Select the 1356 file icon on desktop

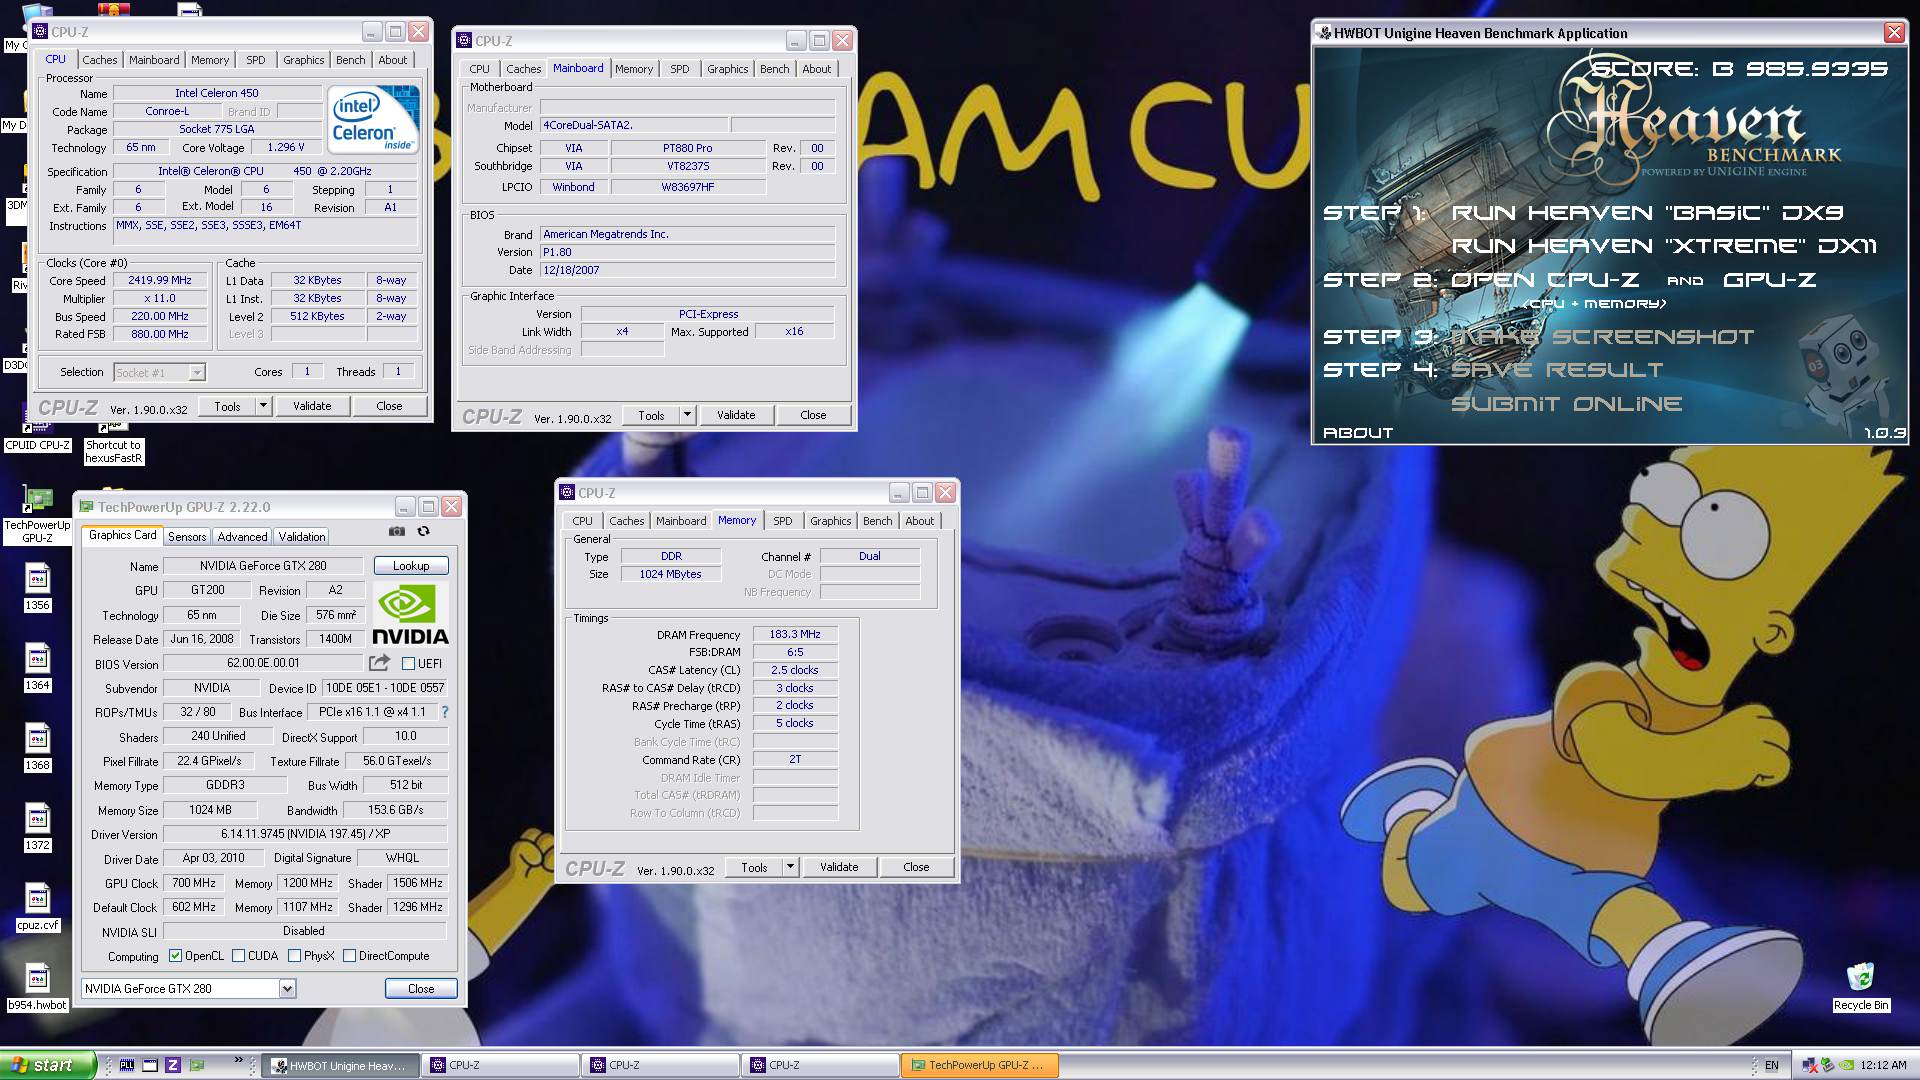(37, 587)
